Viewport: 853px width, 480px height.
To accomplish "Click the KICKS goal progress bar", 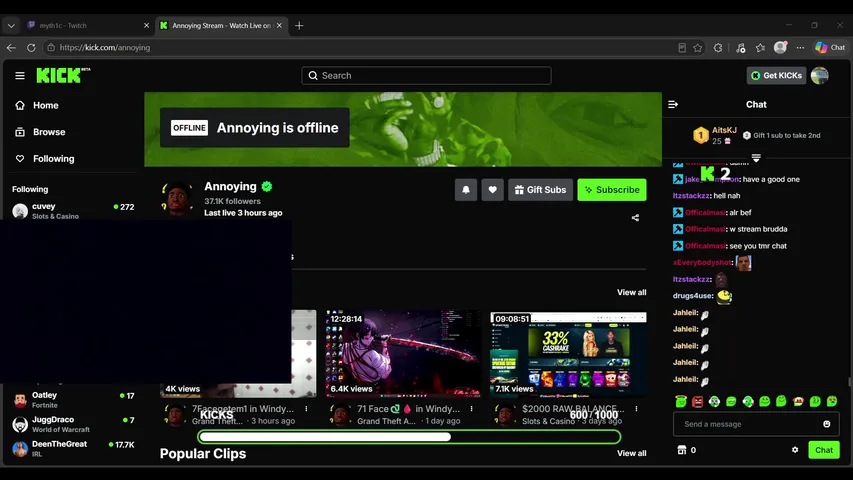I will click(409, 436).
